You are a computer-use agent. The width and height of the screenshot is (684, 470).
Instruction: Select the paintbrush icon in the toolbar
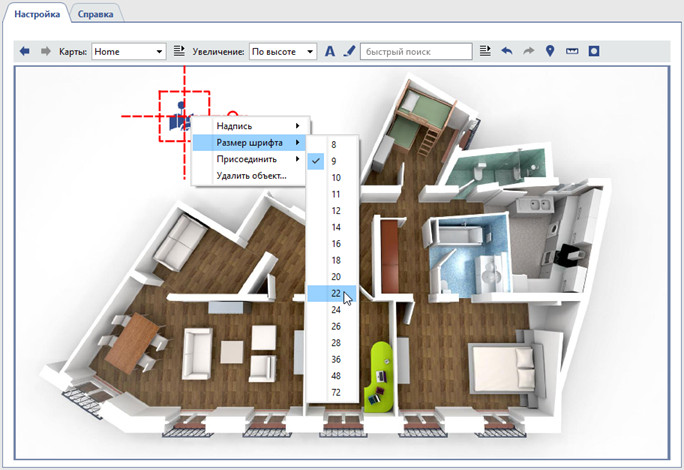(x=348, y=51)
